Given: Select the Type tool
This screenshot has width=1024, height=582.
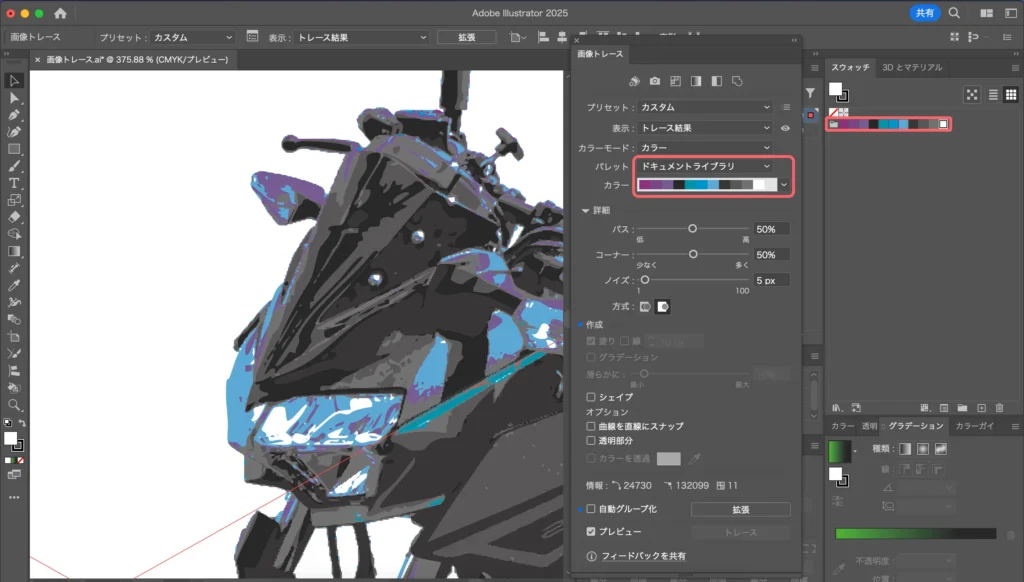Looking at the screenshot, I should pos(14,183).
